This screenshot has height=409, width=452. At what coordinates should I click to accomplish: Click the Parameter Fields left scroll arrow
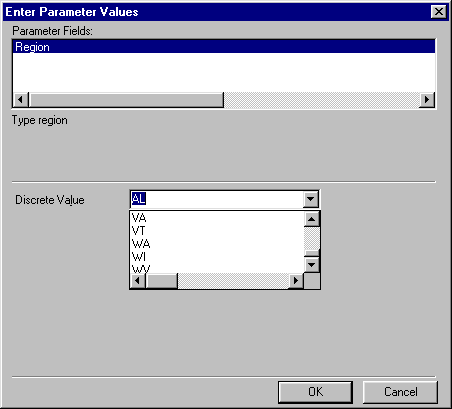[x=21, y=99]
